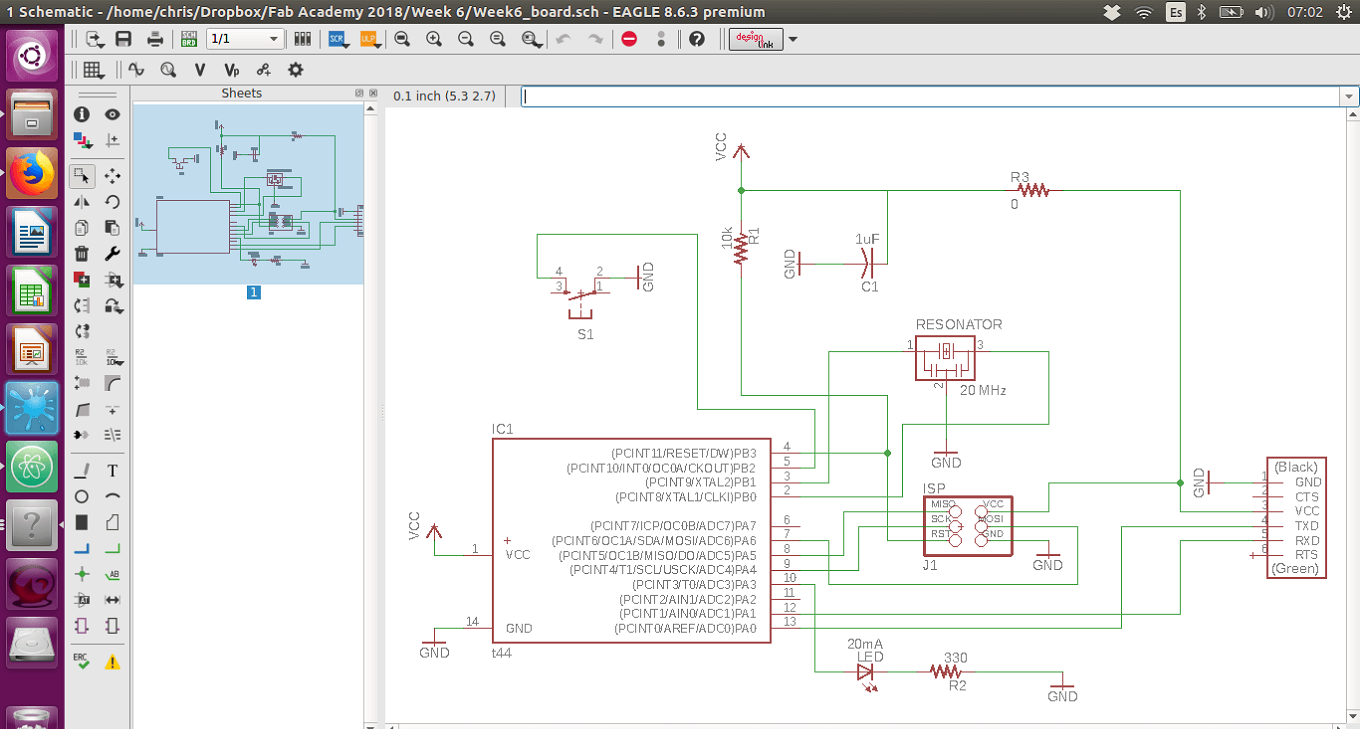Viewport: 1360px width, 731px height.
Task: Click the t44 component value text
Action: (x=502, y=652)
